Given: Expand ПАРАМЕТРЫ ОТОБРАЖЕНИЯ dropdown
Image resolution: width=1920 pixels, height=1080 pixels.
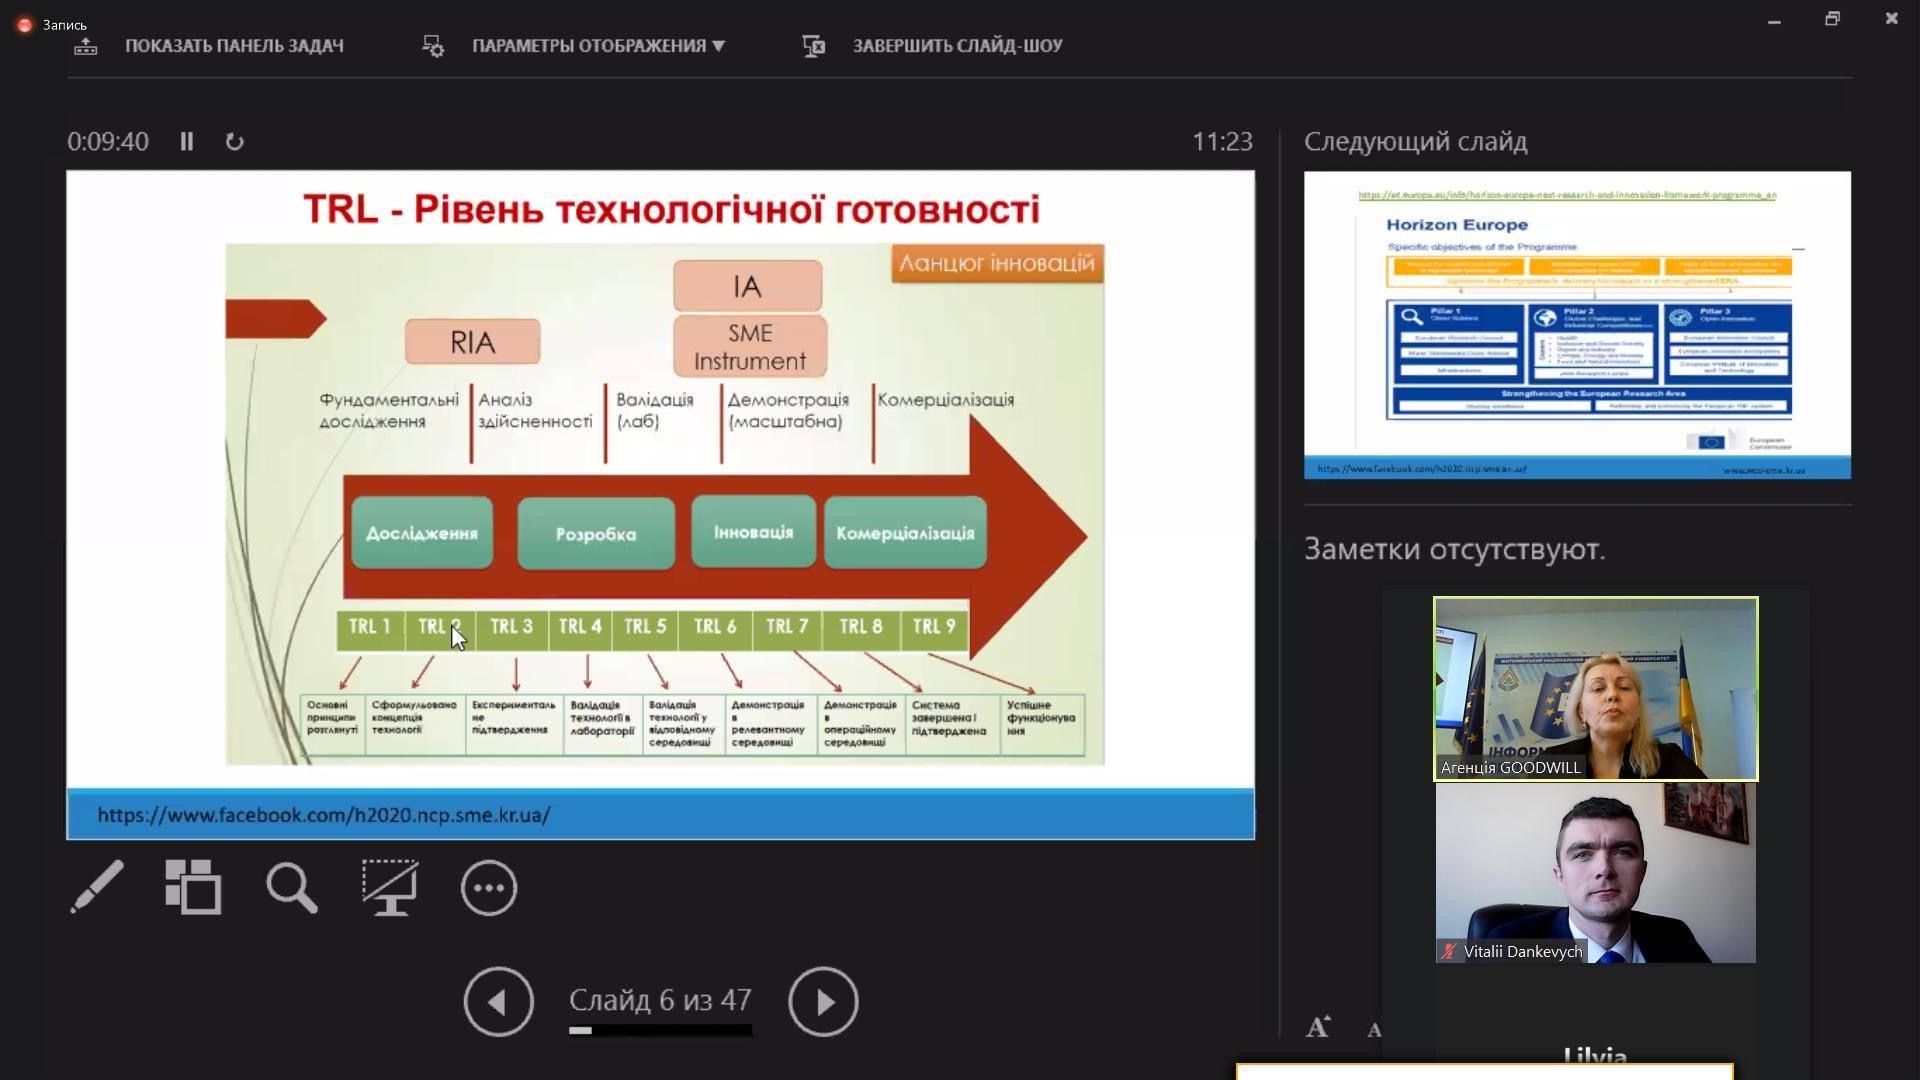Looking at the screenshot, I should (x=574, y=46).
